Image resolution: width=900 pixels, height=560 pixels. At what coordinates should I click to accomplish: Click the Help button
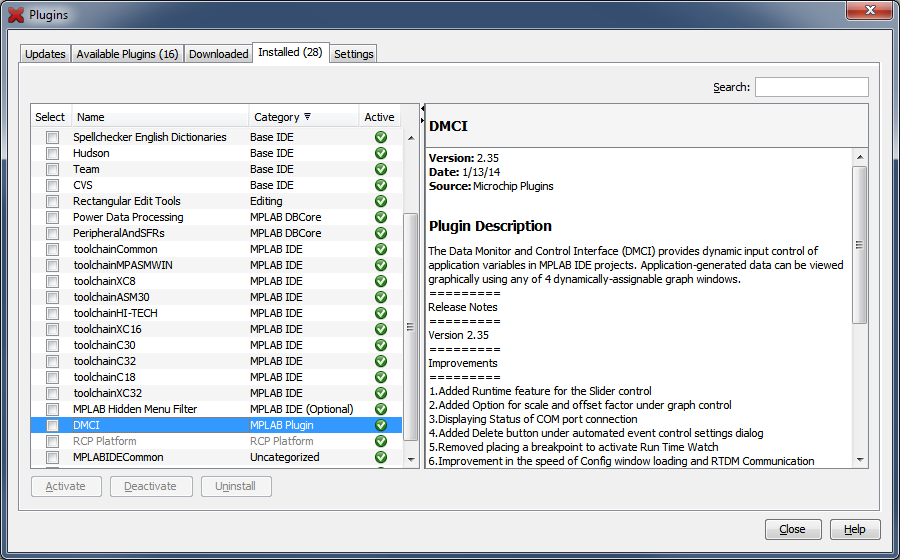click(855, 529)
